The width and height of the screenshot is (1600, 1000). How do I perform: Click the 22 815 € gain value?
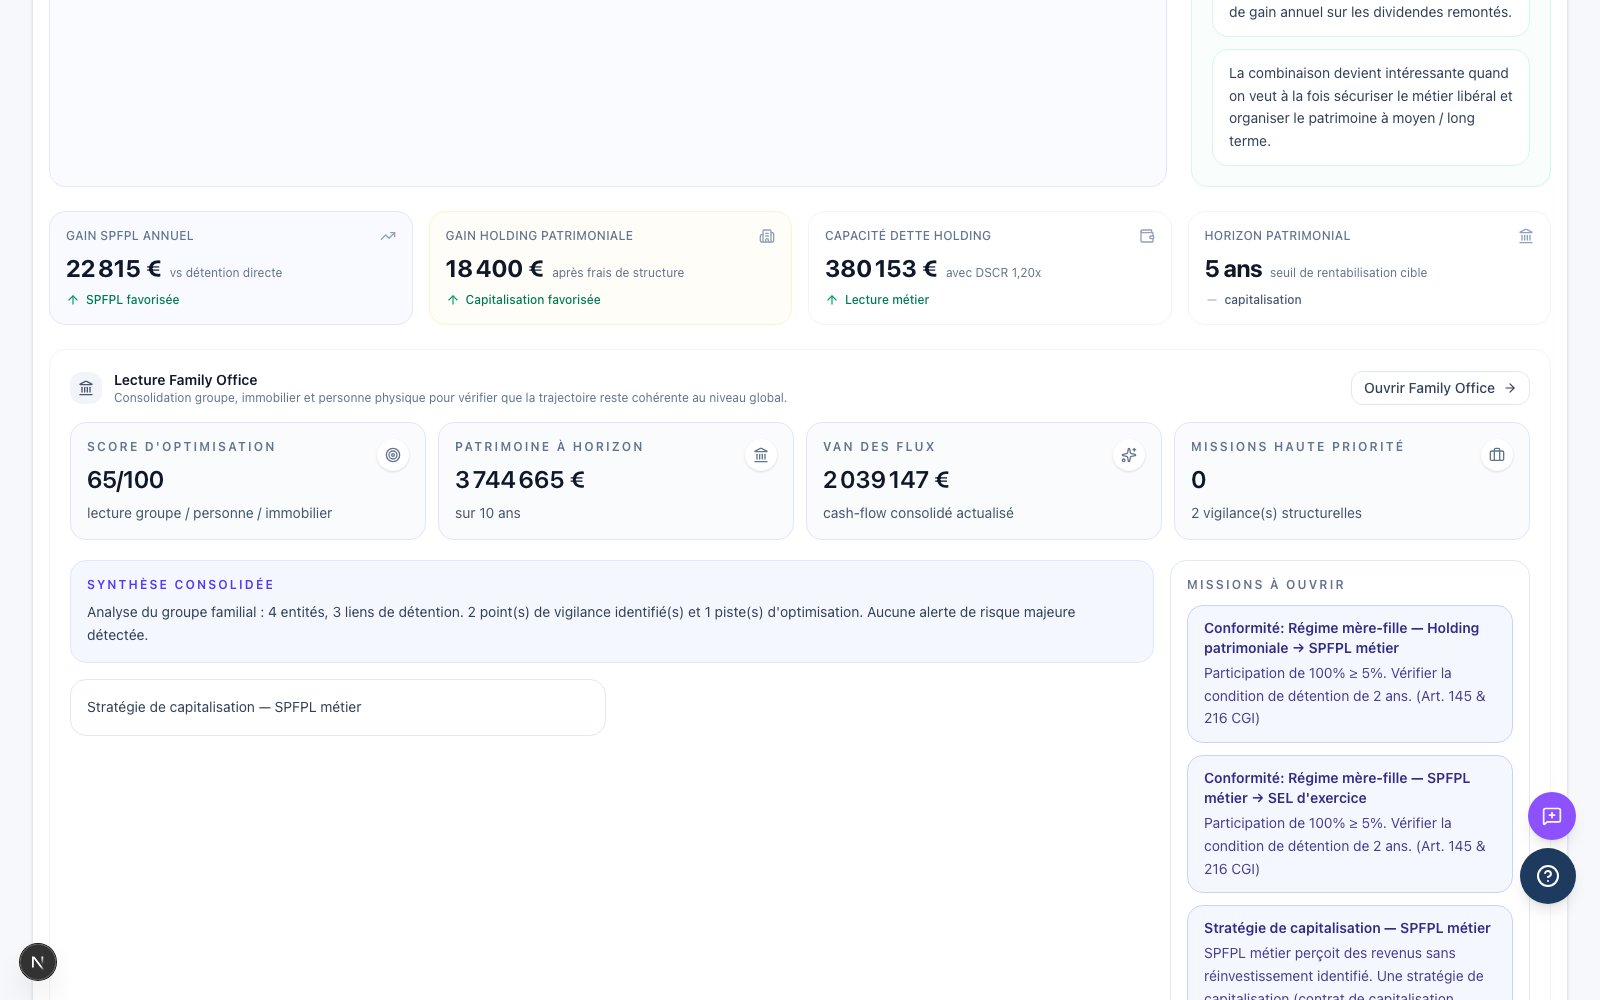(113, 269)
